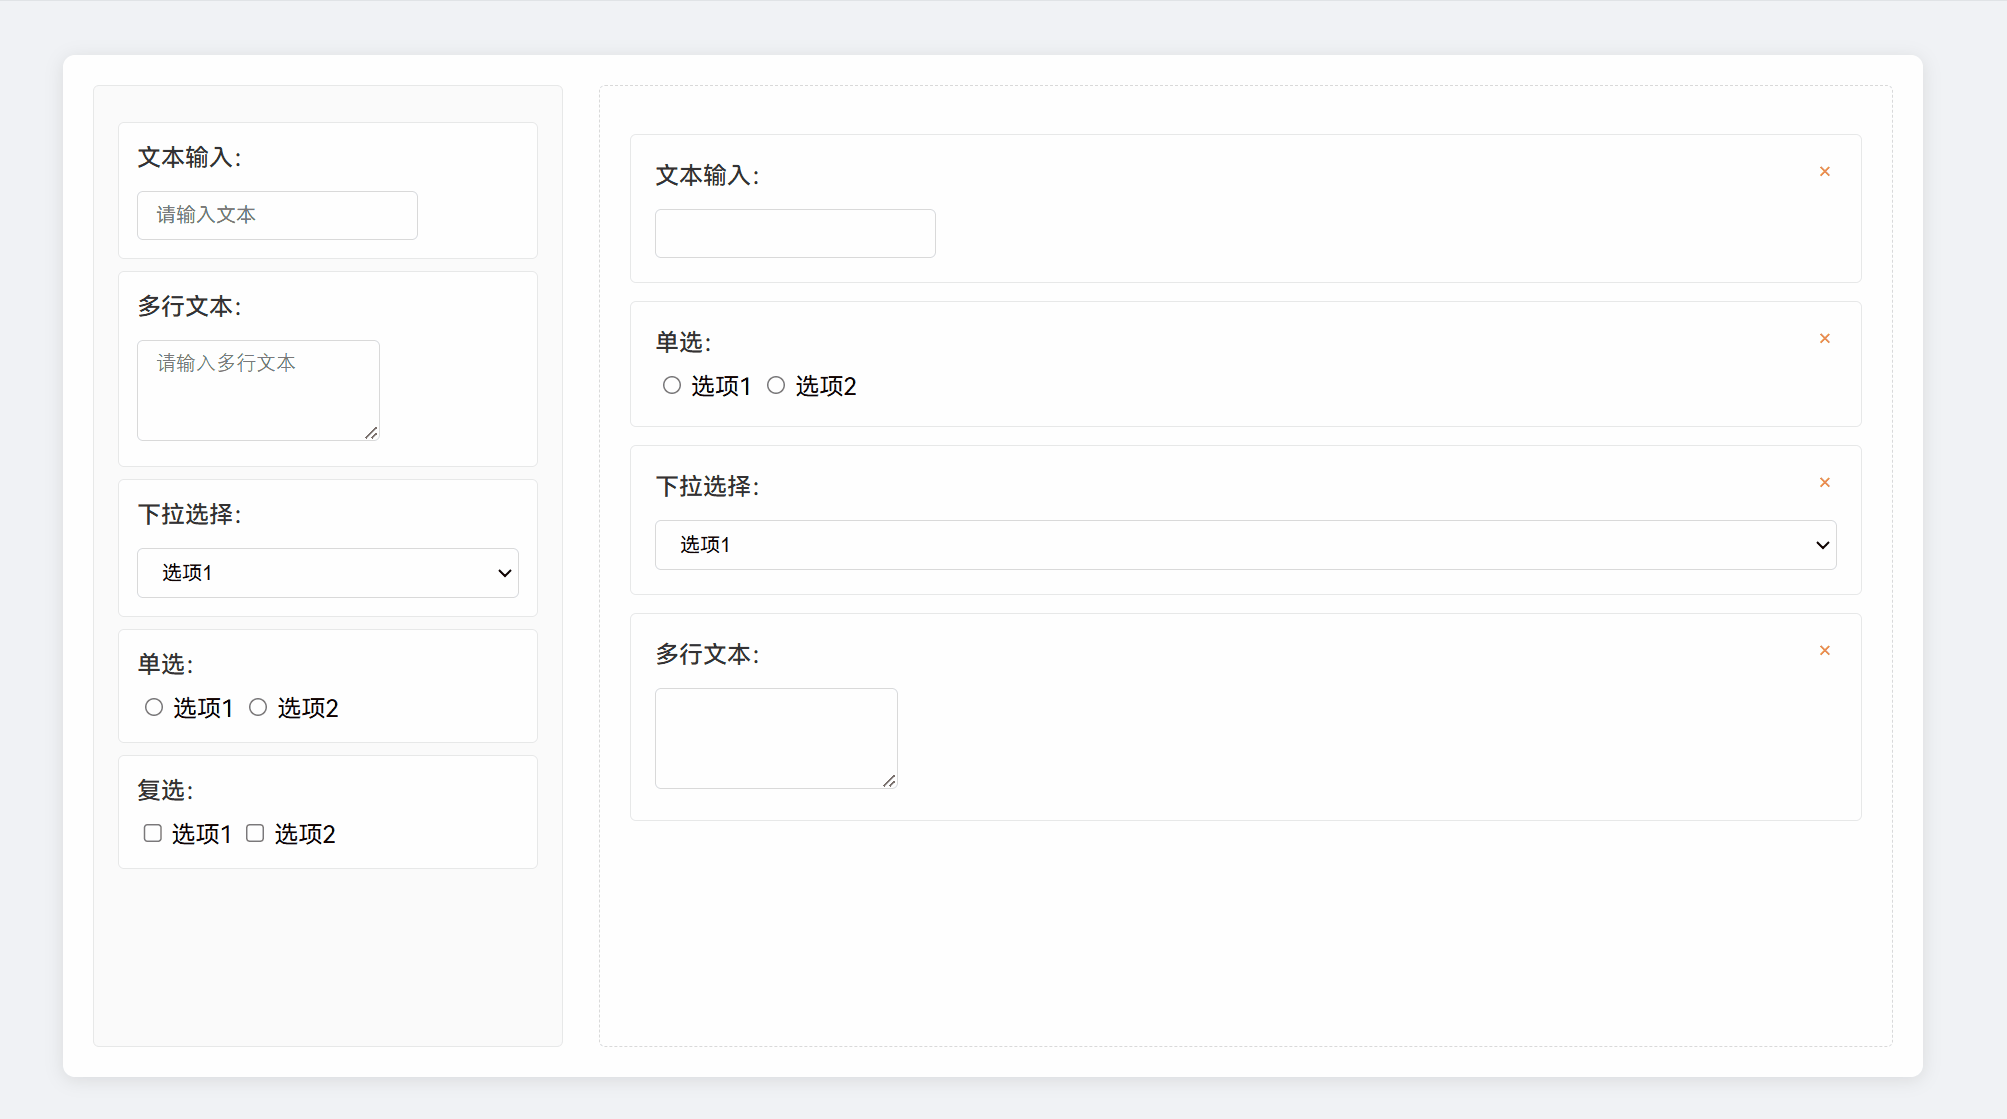Image resolution: width=2007 pixels, height=1119 pixels.
Task: Choose 选项2 radio in canvas 单选
Action: (776, 386)
